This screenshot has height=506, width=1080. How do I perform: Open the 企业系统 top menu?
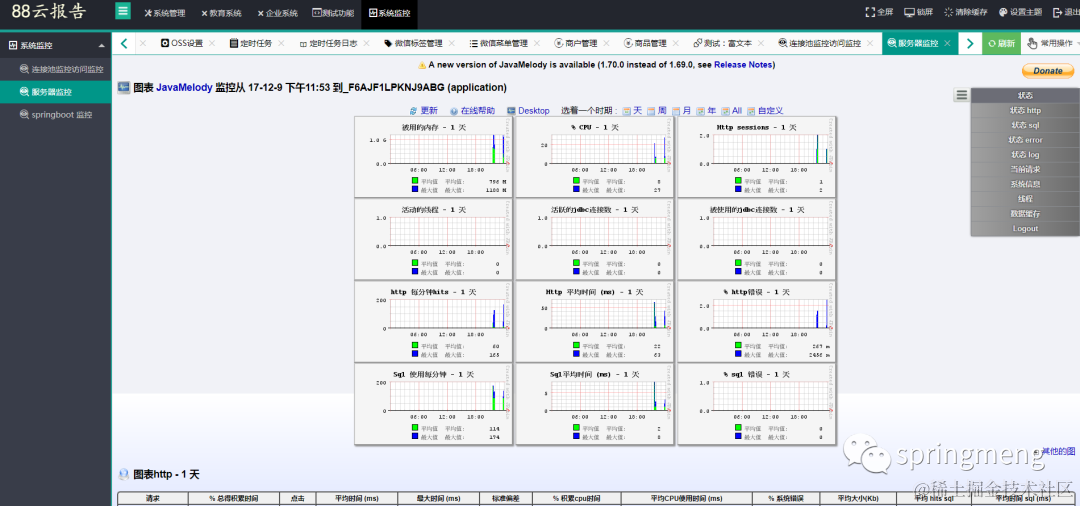pyautogui.click(x=278, y=13)
